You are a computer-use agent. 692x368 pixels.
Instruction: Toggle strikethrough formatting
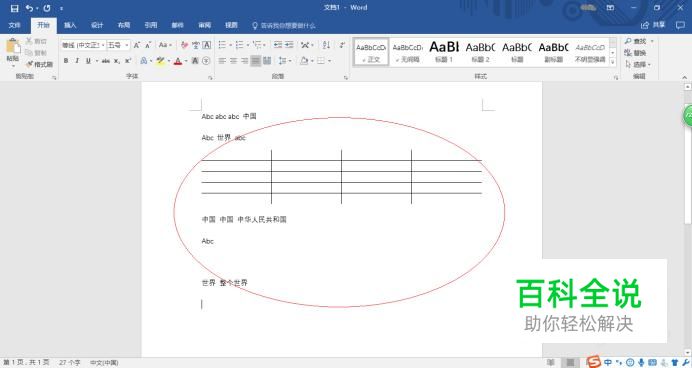106,61
